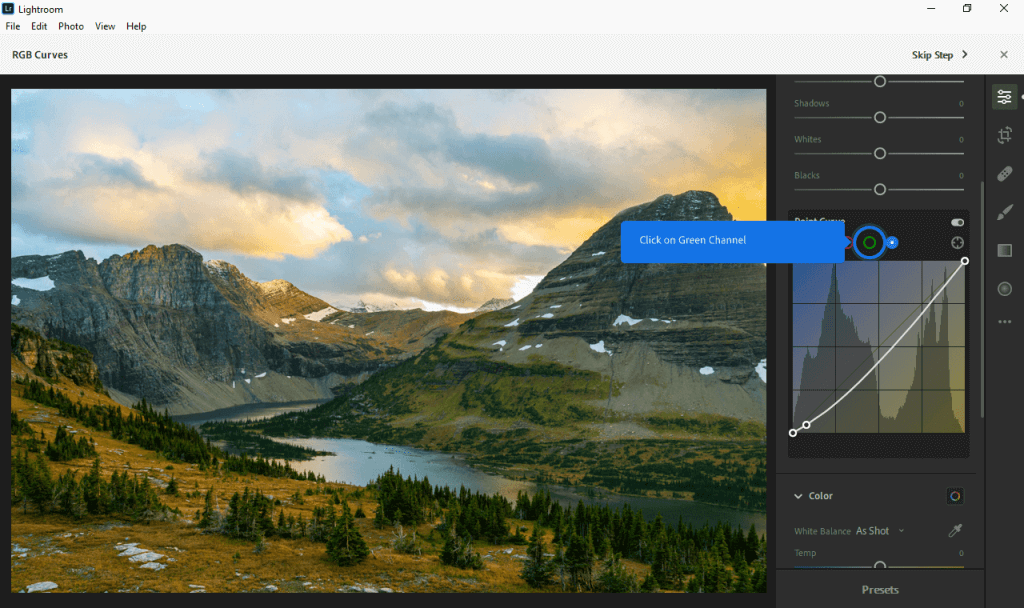Click the mountain landscape photo
The height and width of the screenshot is (608, 1024).
click(389, 341)
